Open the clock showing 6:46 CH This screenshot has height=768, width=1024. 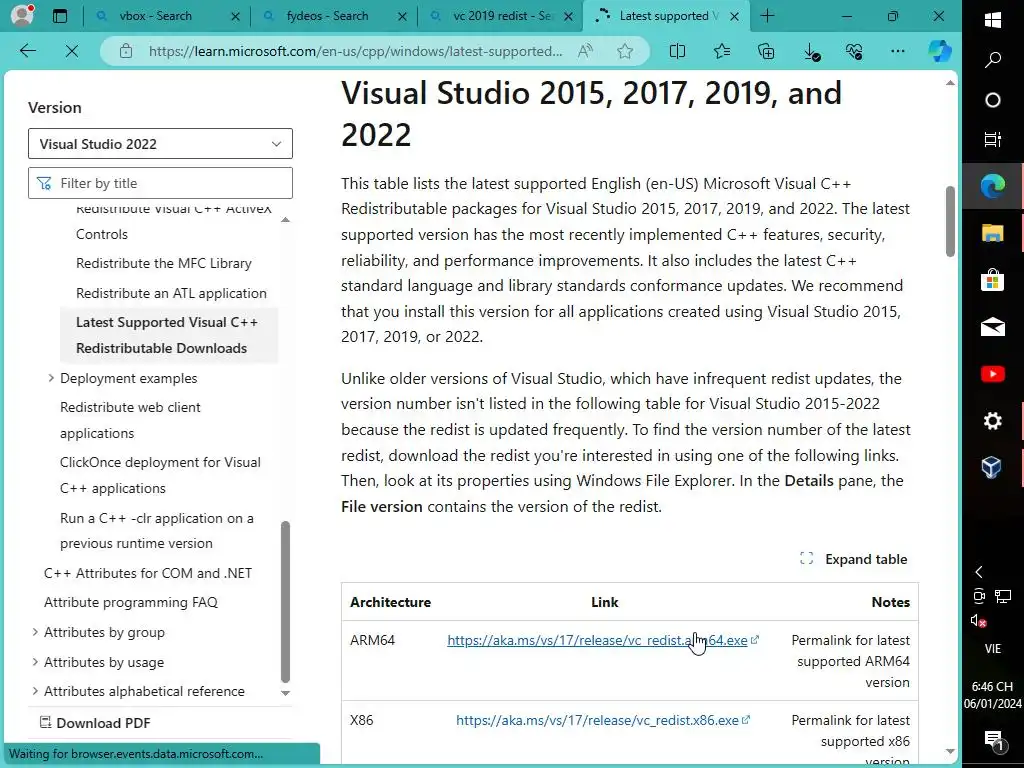pyautogui.click(x=993, y=695)
